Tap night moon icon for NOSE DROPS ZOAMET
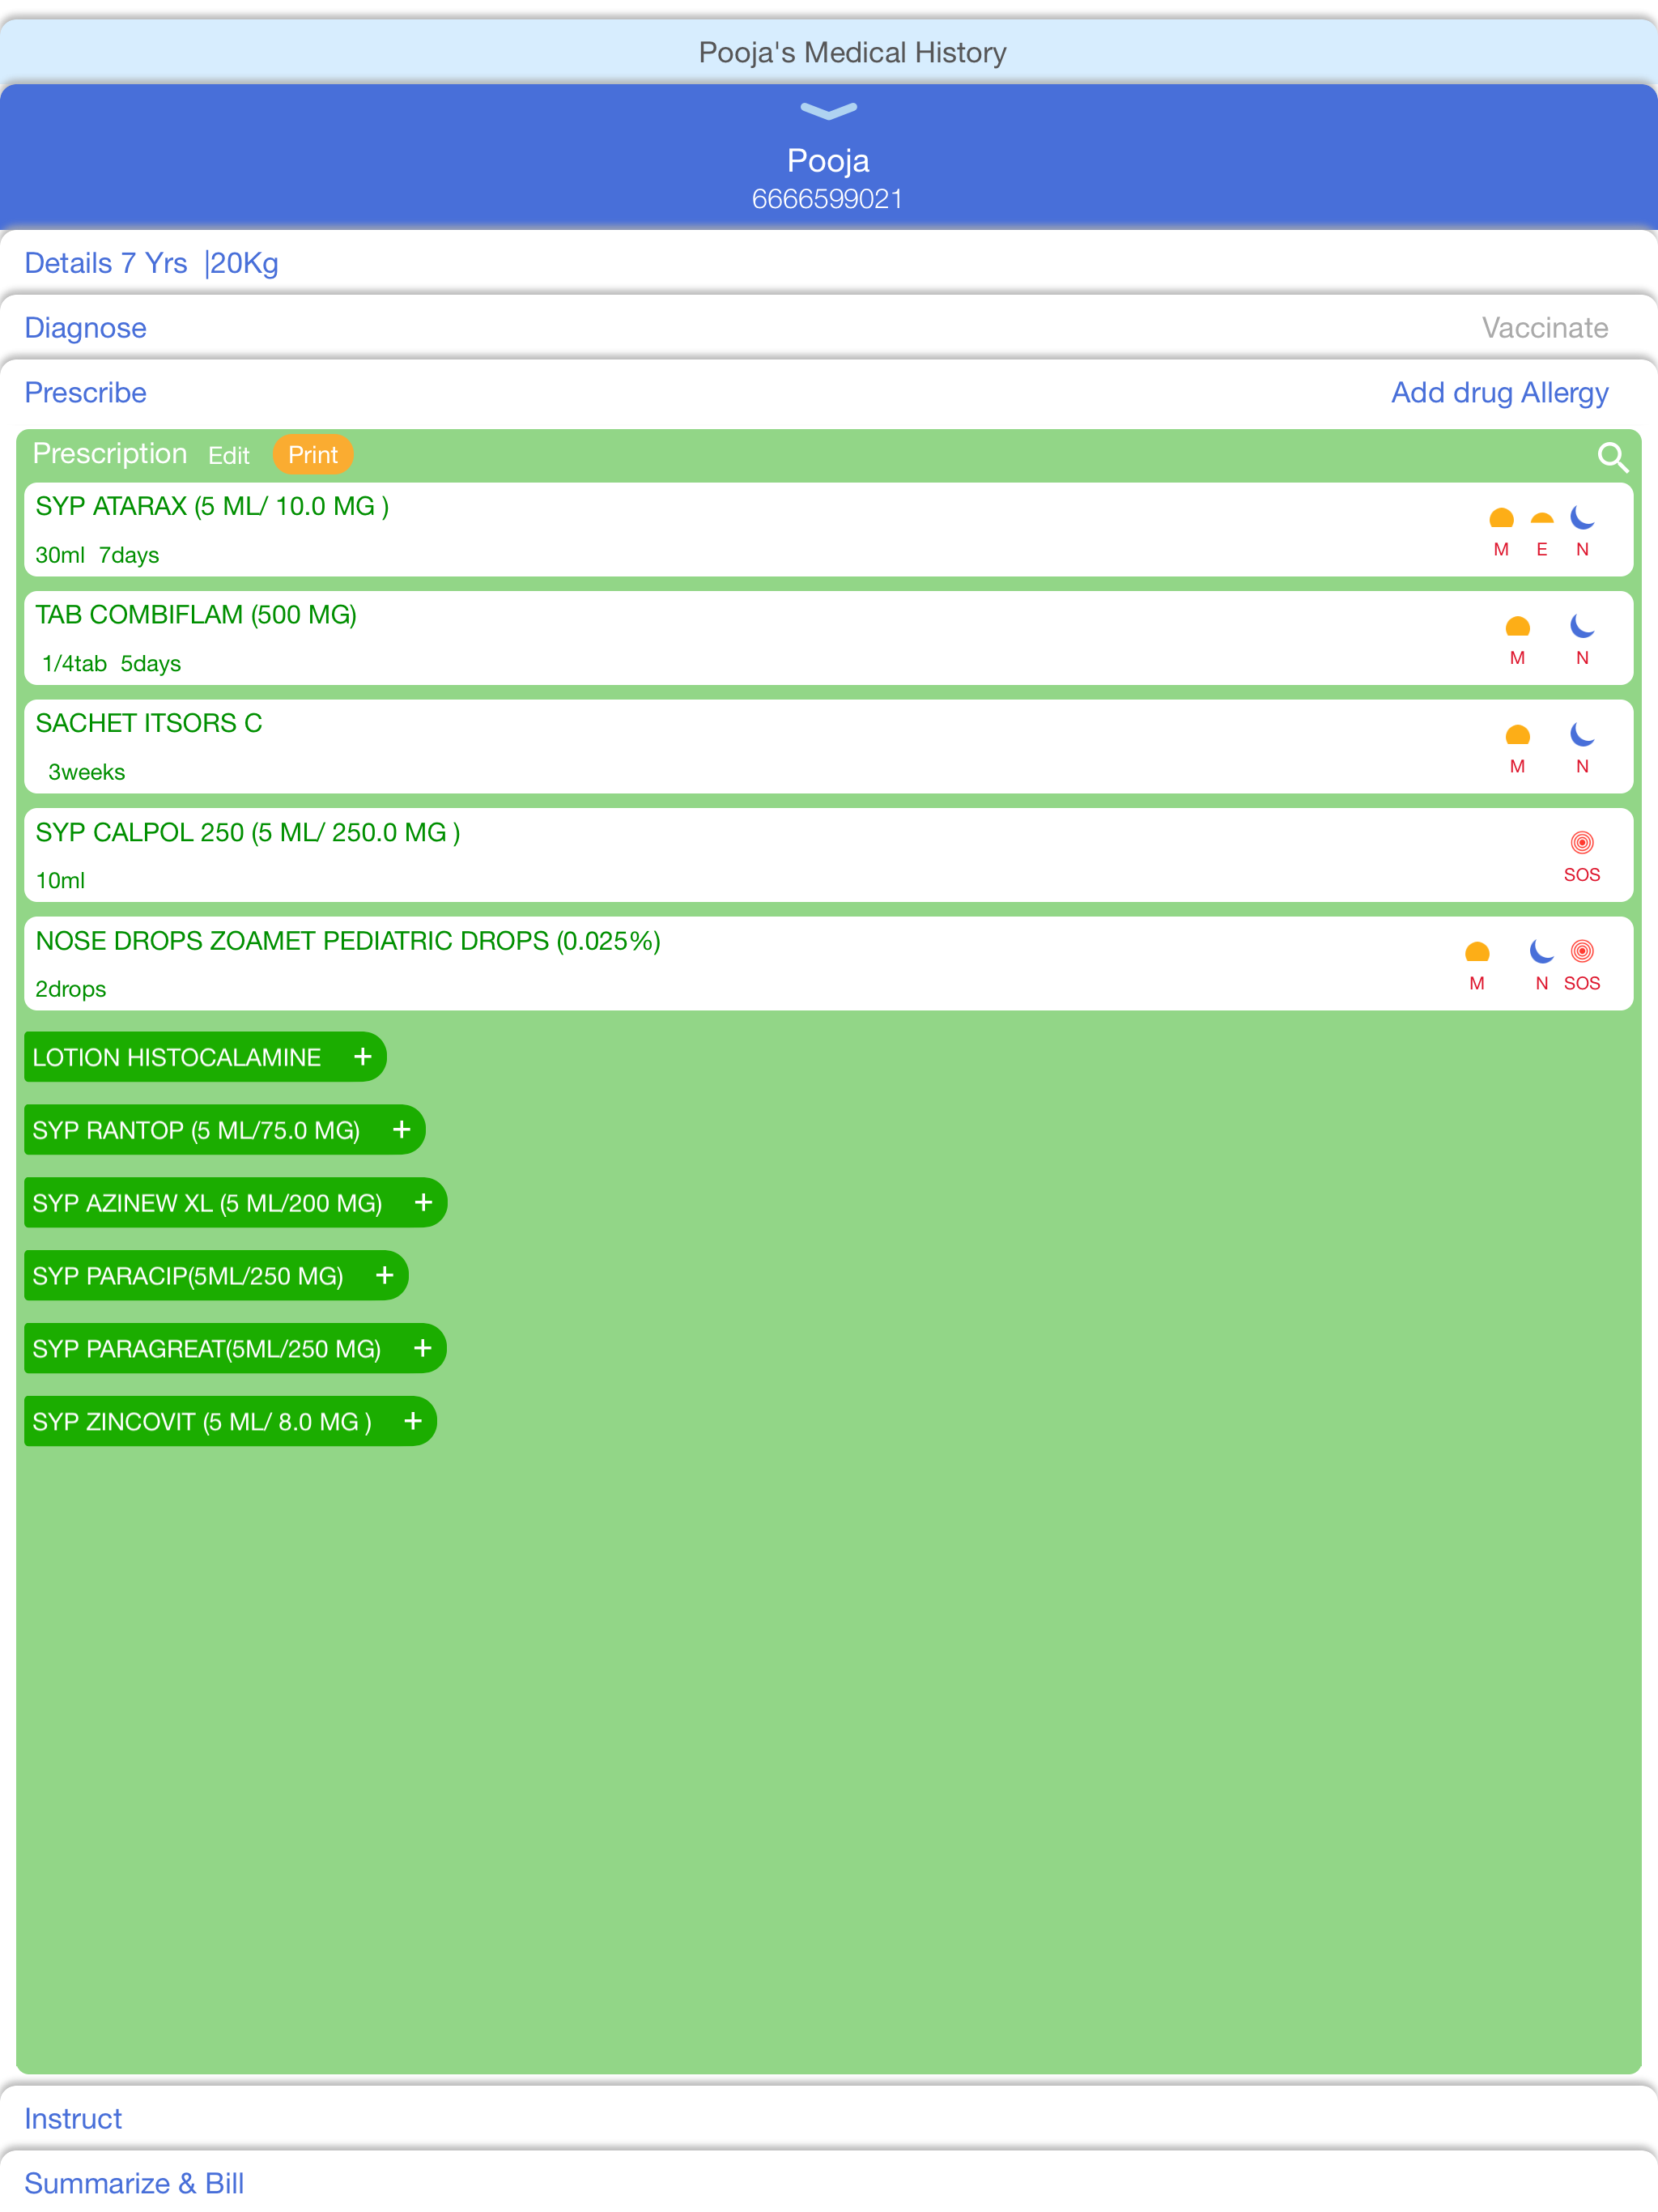 (1542, 951)
